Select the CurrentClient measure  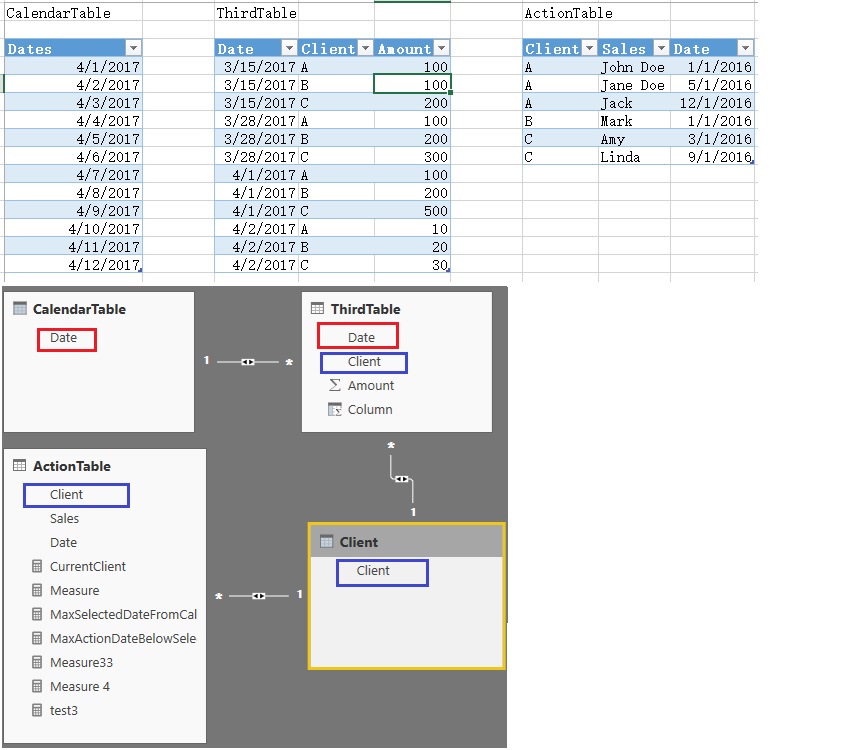pyautogui.click(x=88, y=566)
